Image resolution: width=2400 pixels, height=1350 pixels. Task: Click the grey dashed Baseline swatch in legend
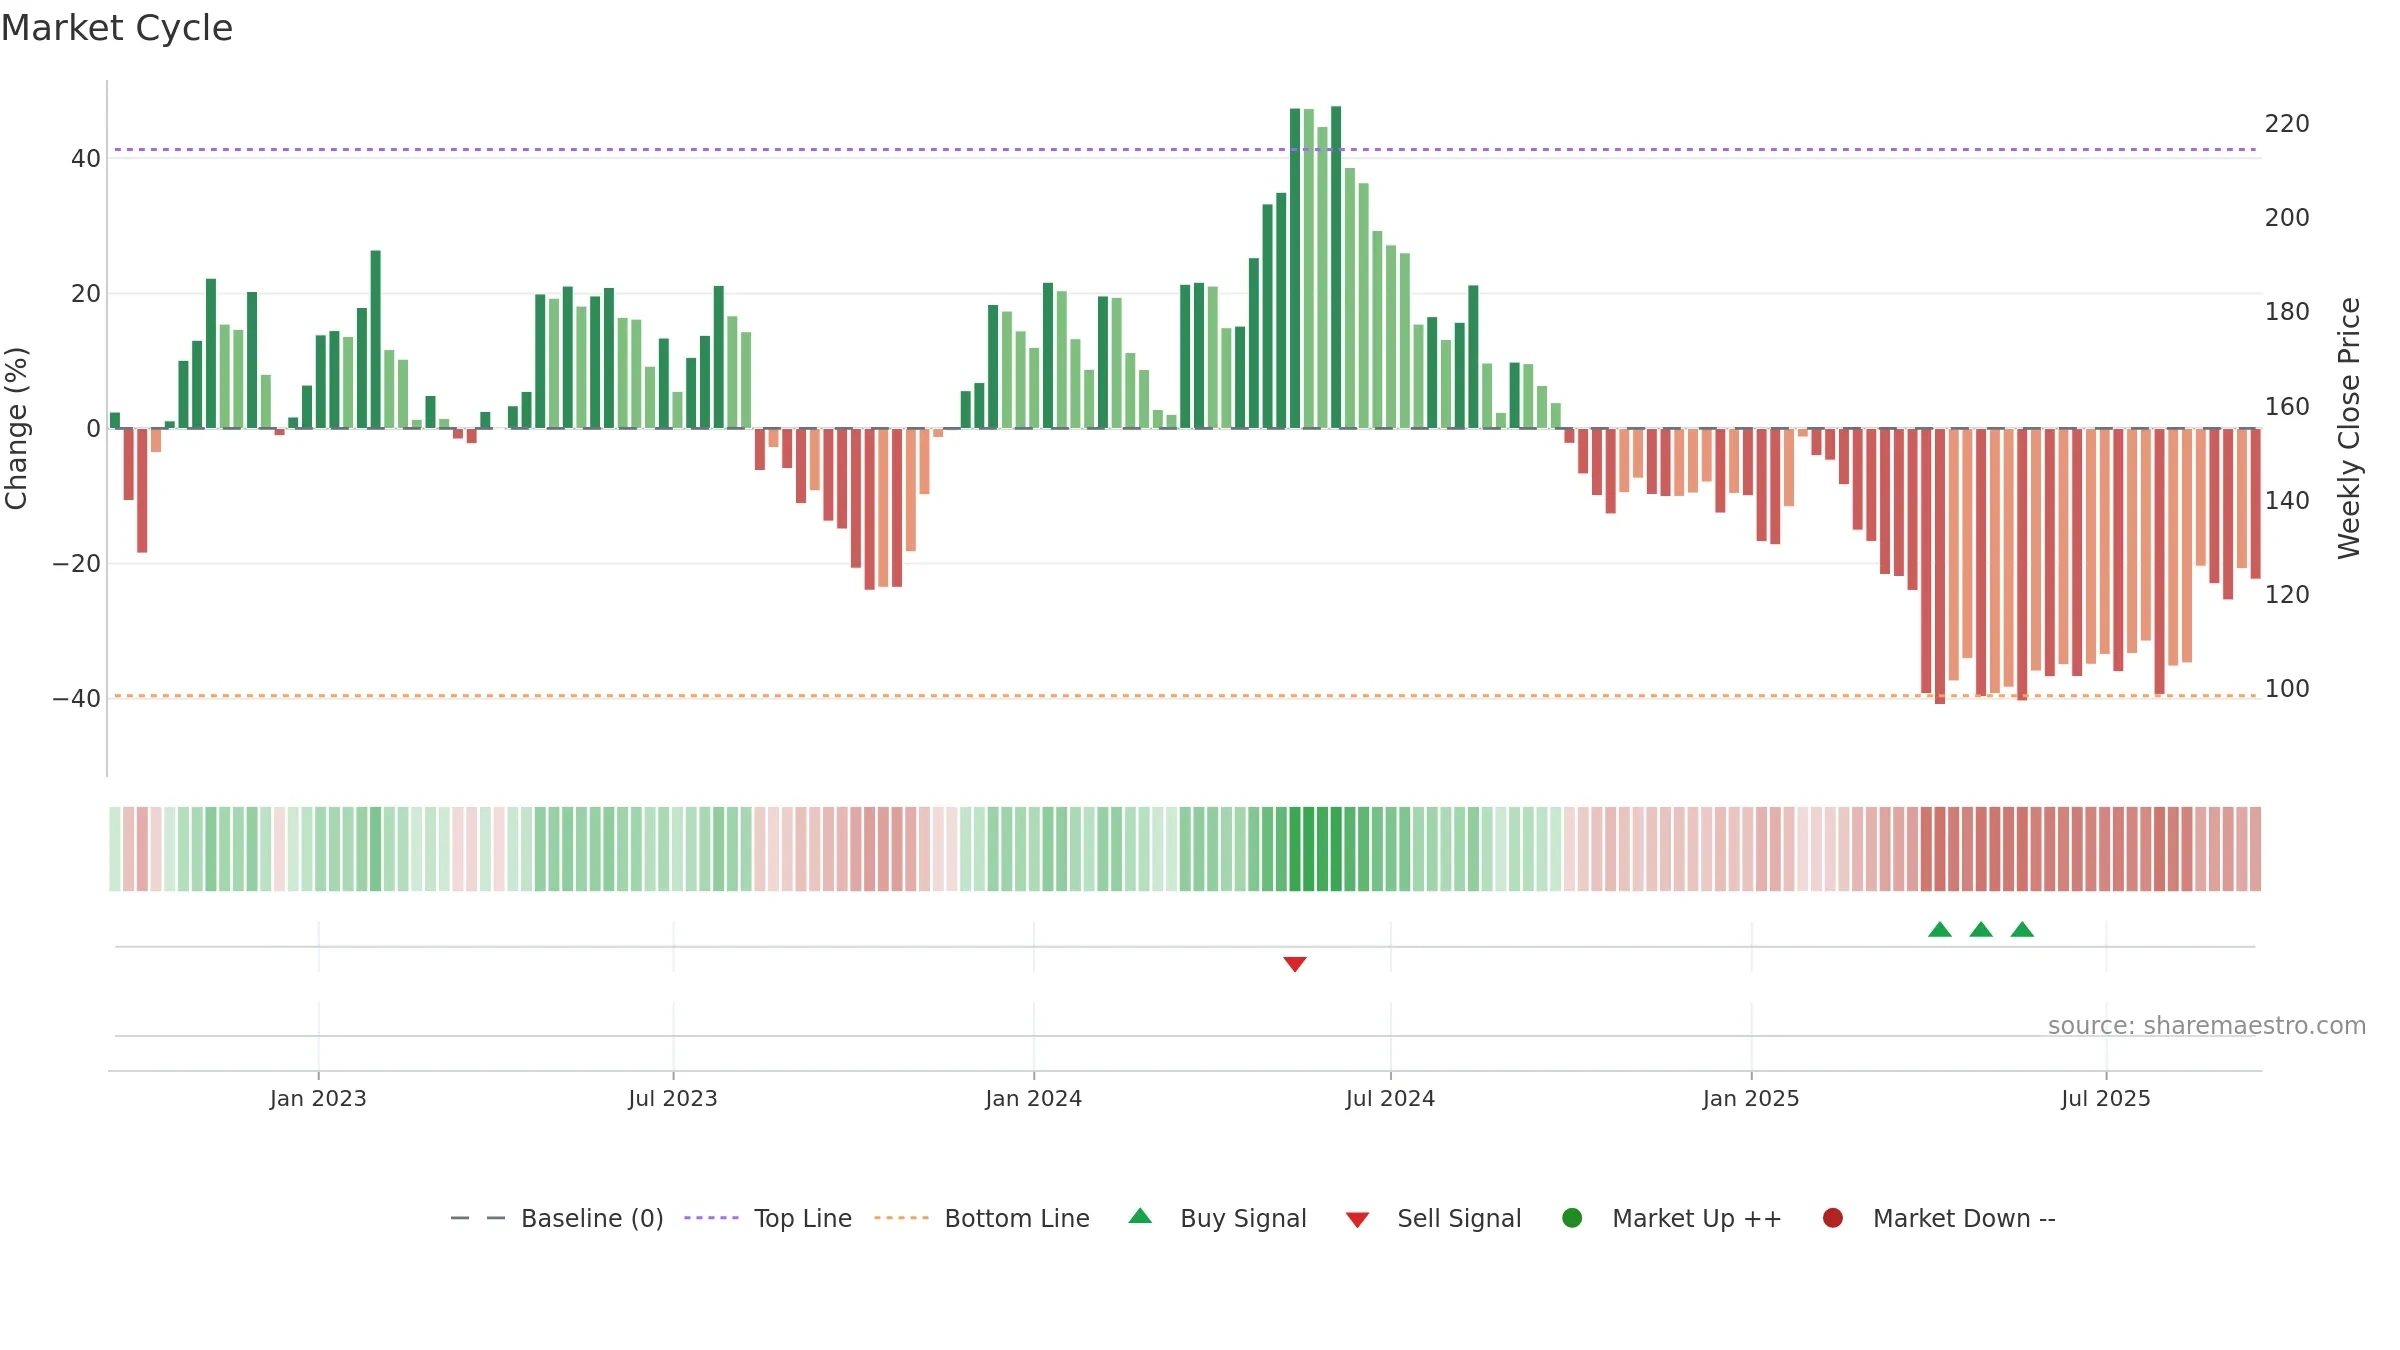478,1218
